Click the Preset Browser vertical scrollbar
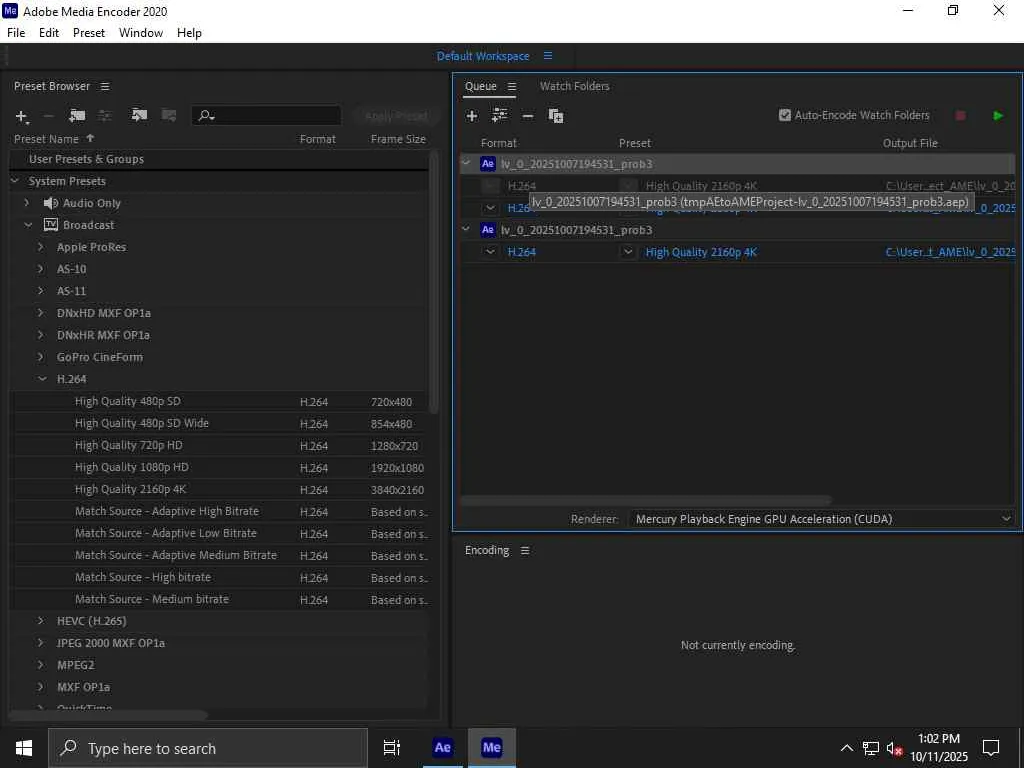The height and width of the screenshot is (768, 1024). (434, 281)
